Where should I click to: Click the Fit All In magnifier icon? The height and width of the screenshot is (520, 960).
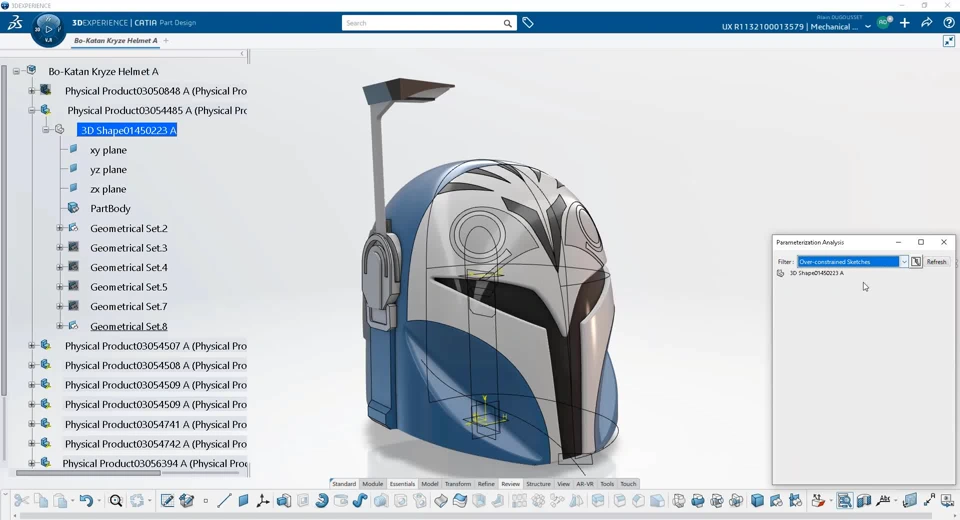point(116,501)
